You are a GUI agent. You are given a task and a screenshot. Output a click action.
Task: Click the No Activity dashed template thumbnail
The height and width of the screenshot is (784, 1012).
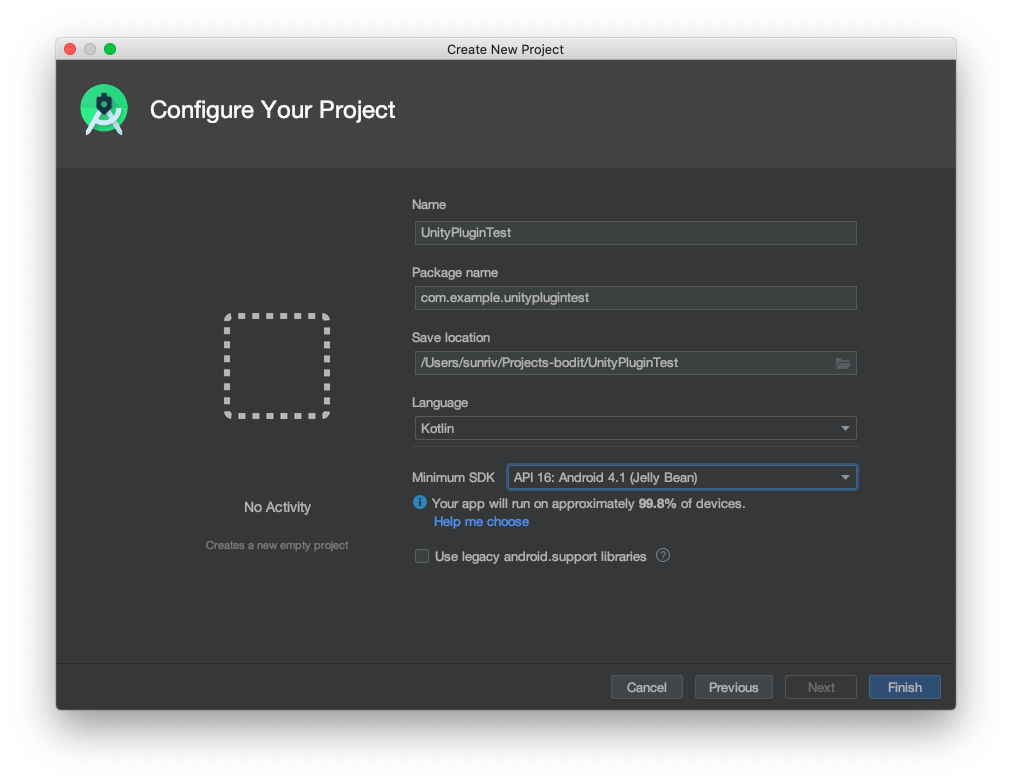[277, 366]
